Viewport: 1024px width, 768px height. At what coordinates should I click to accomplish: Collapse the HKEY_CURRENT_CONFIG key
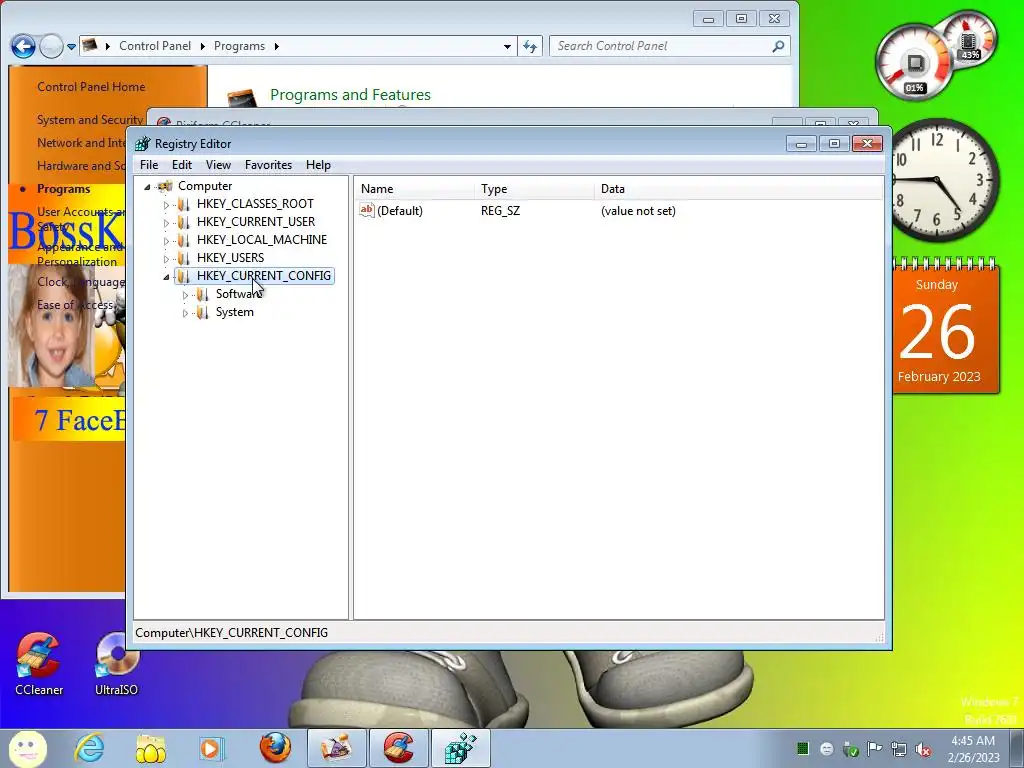[166, 277]
